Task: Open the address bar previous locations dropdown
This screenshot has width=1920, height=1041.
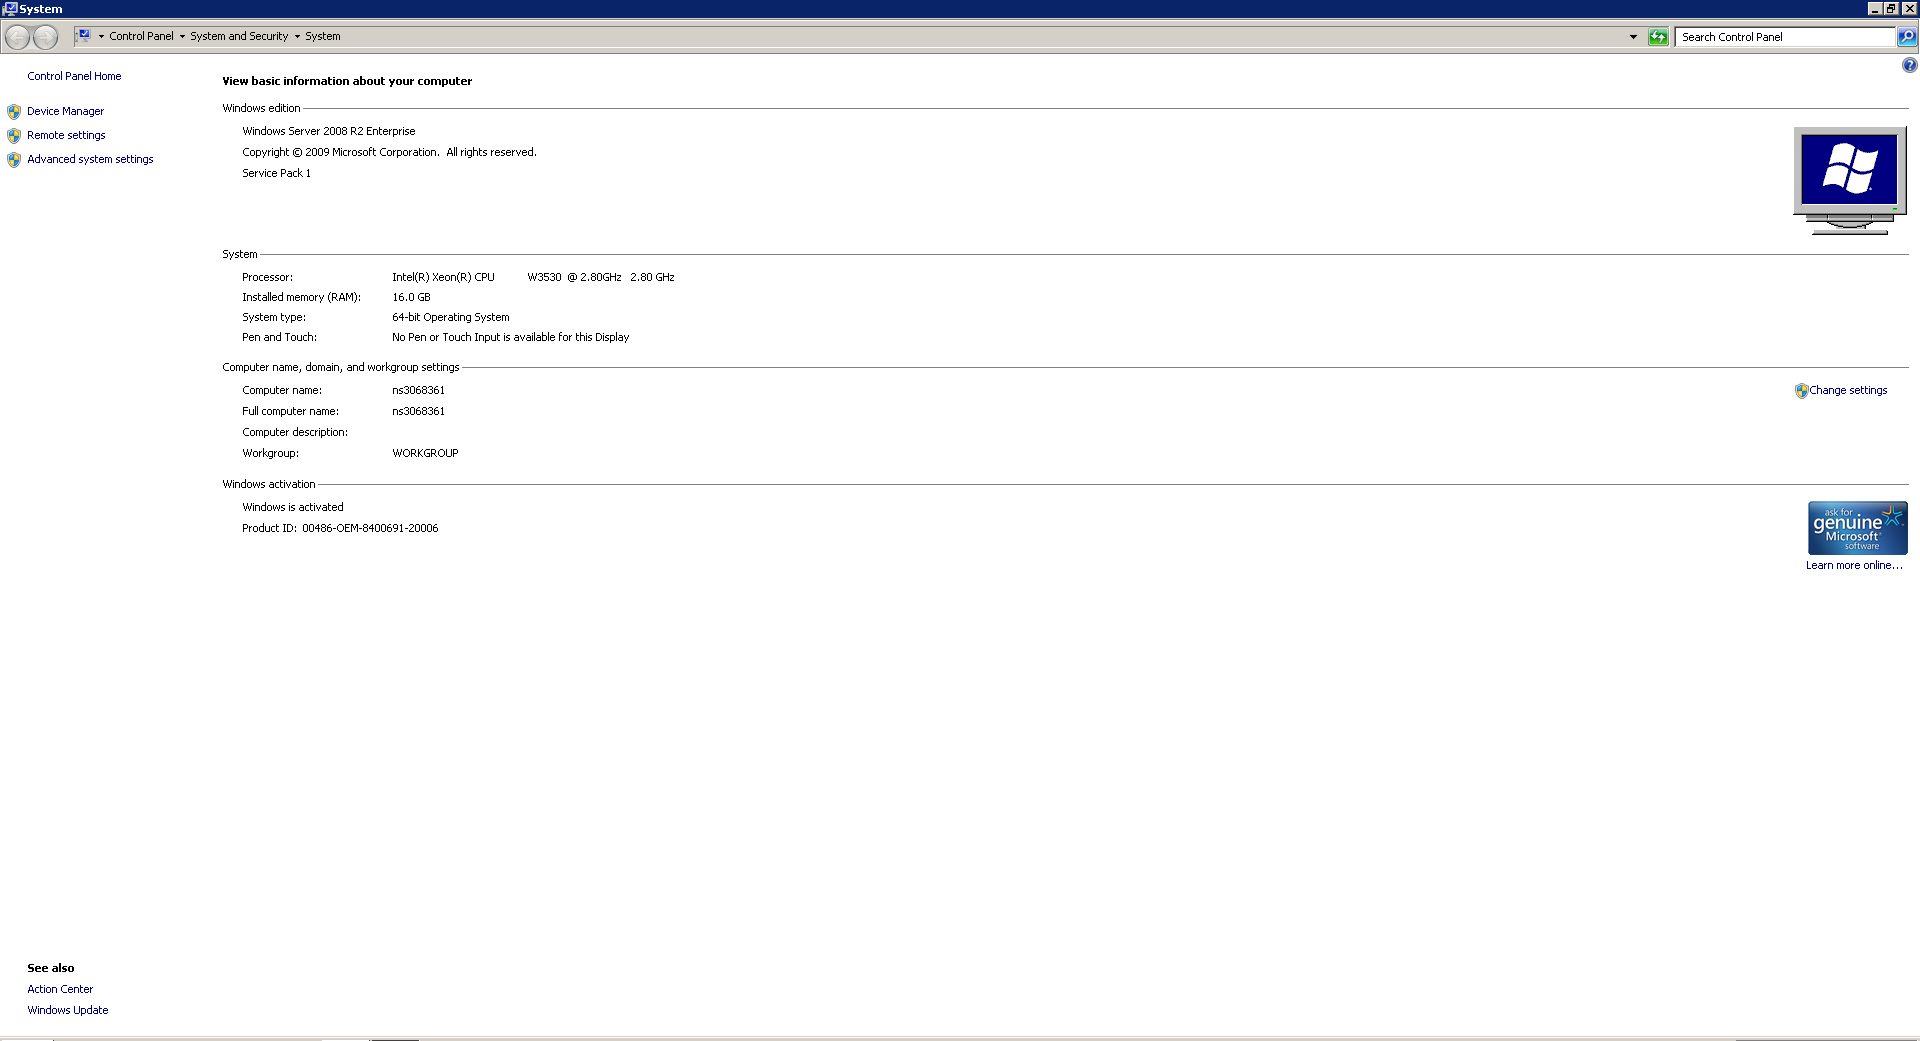Action: 1633,37
